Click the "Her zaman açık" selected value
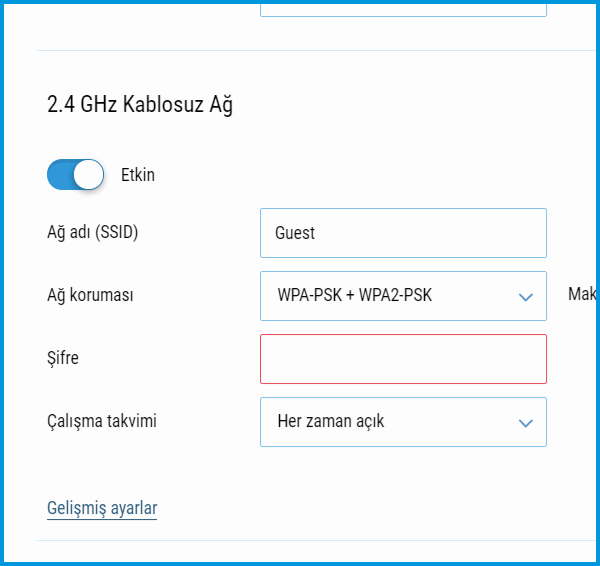Screen dimensions: 600x566 click(x=331, y=422)
